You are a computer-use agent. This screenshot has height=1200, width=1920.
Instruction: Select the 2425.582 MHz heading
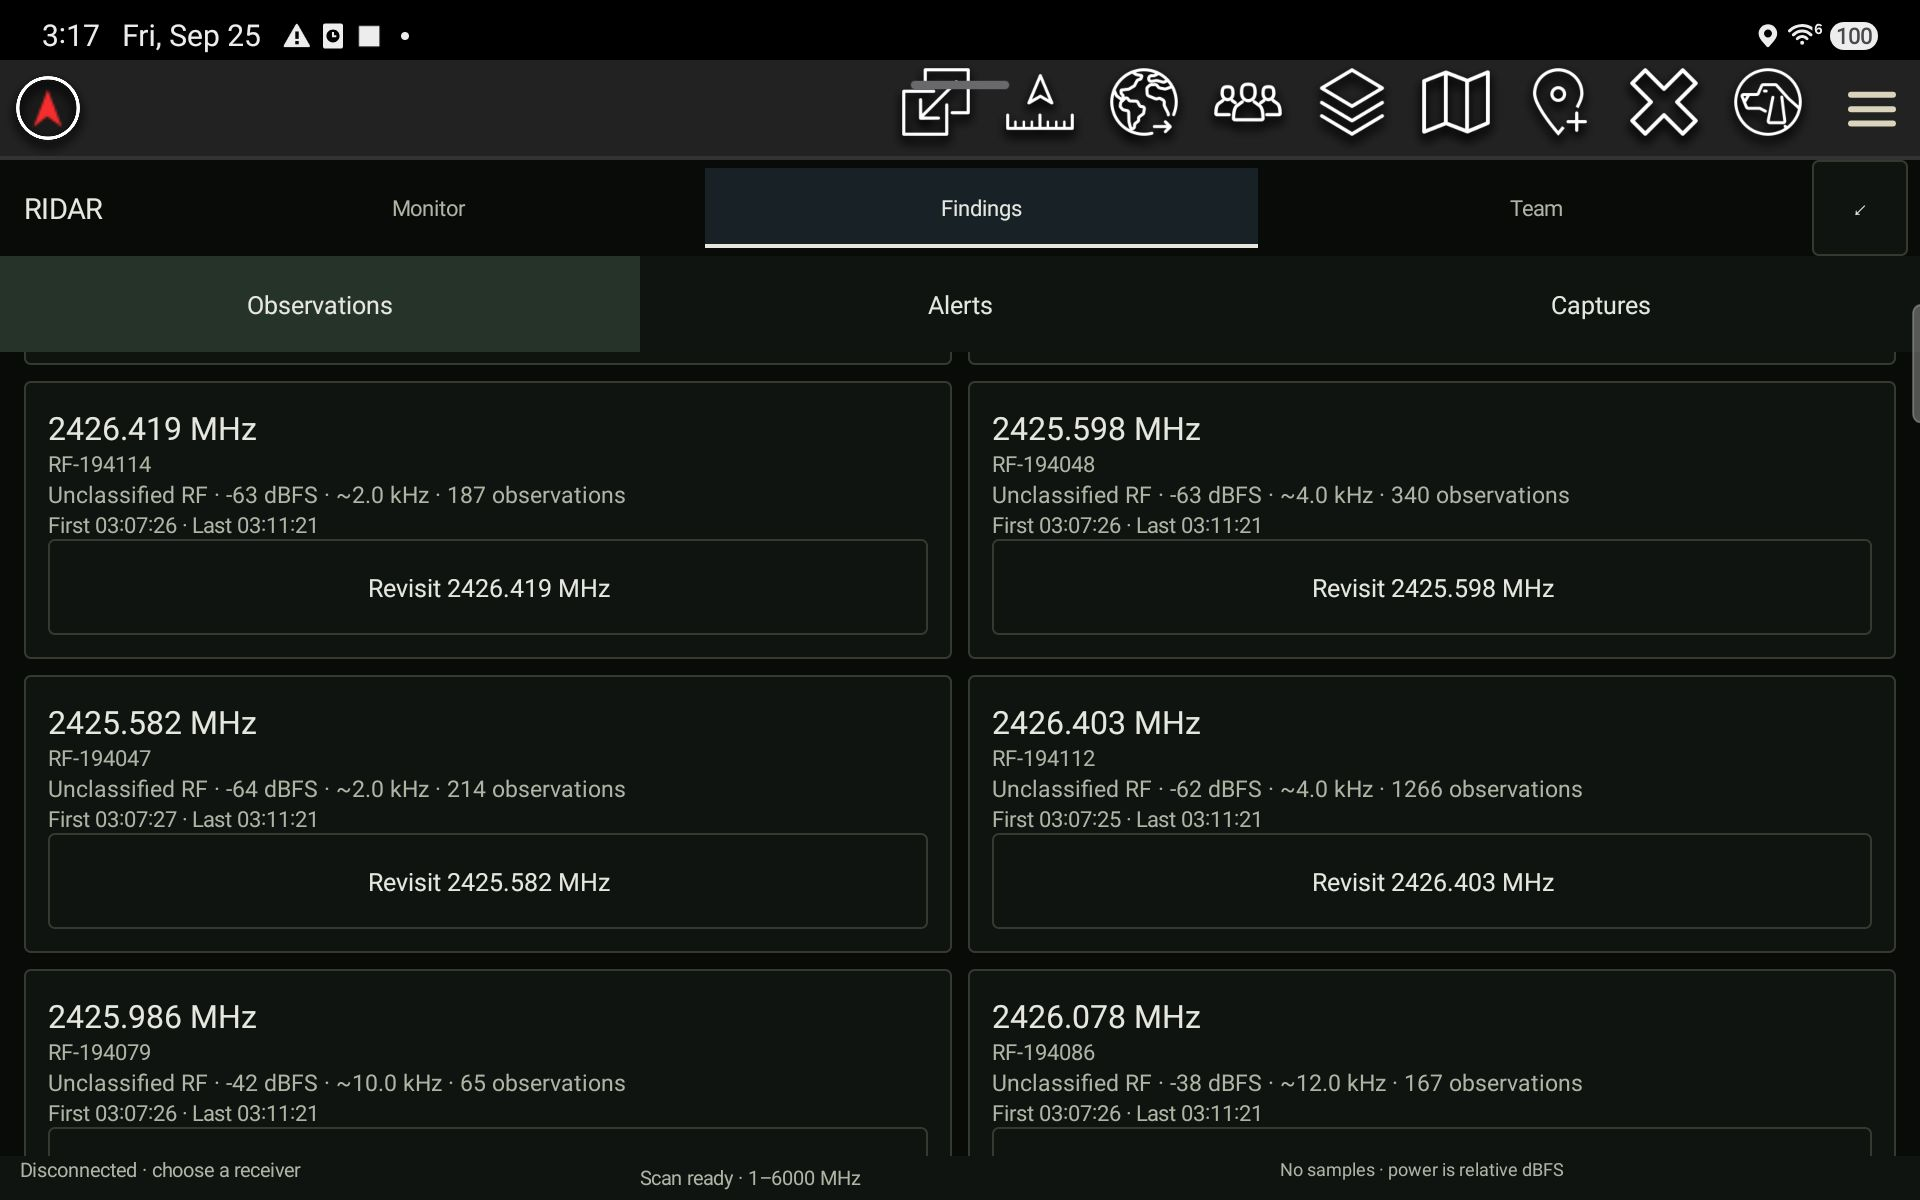(x=152, y=723)
